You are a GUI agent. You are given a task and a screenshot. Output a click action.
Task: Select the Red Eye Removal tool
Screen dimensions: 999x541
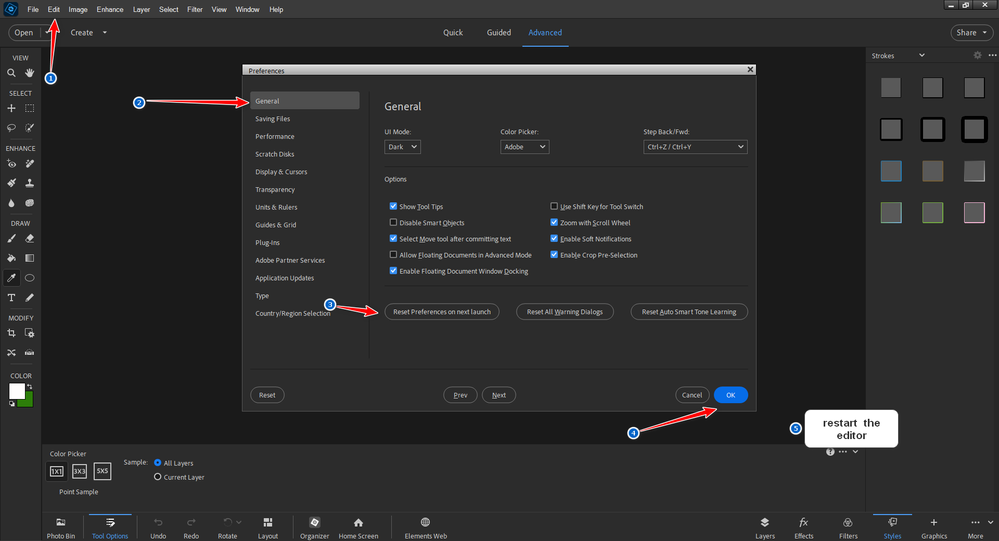(x=11, y=164)
